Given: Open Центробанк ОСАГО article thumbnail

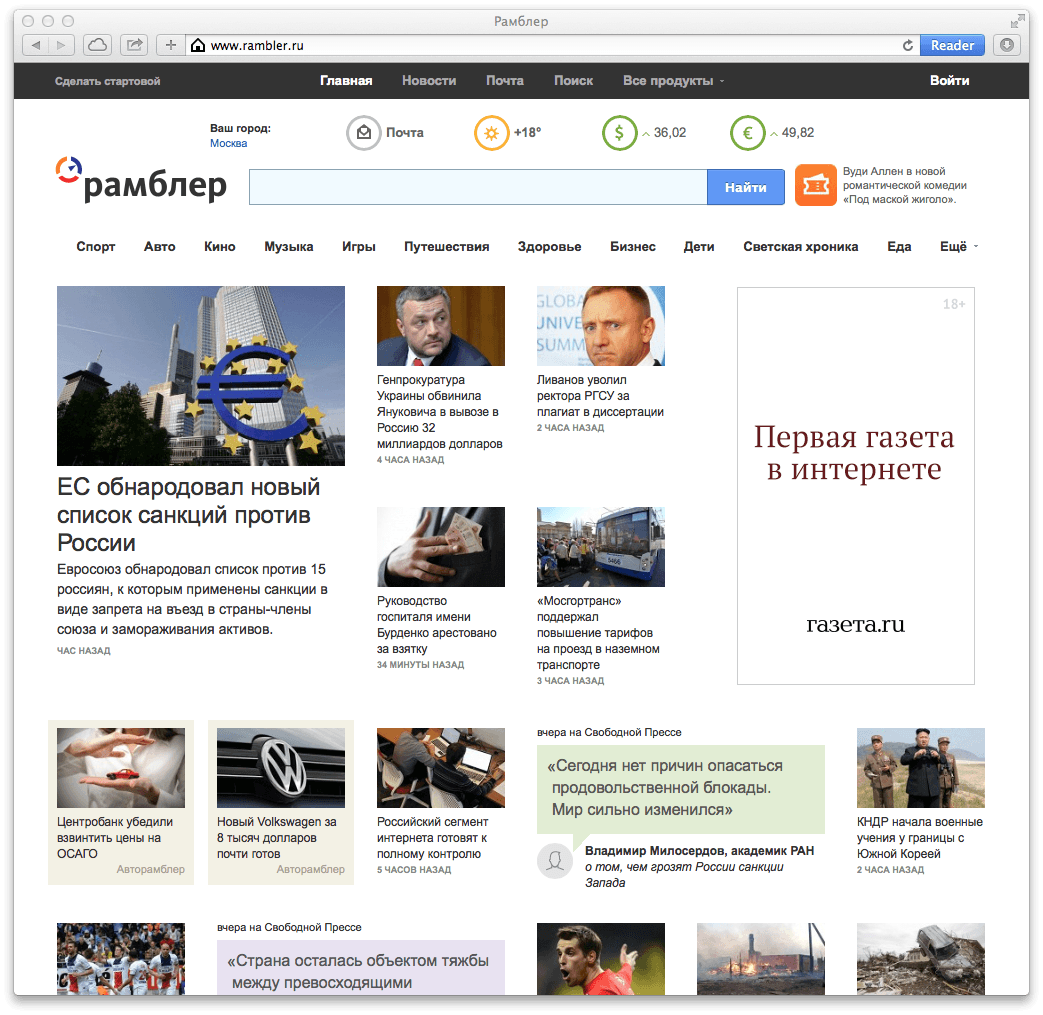Looking at the screenshot, I should 121,768.
